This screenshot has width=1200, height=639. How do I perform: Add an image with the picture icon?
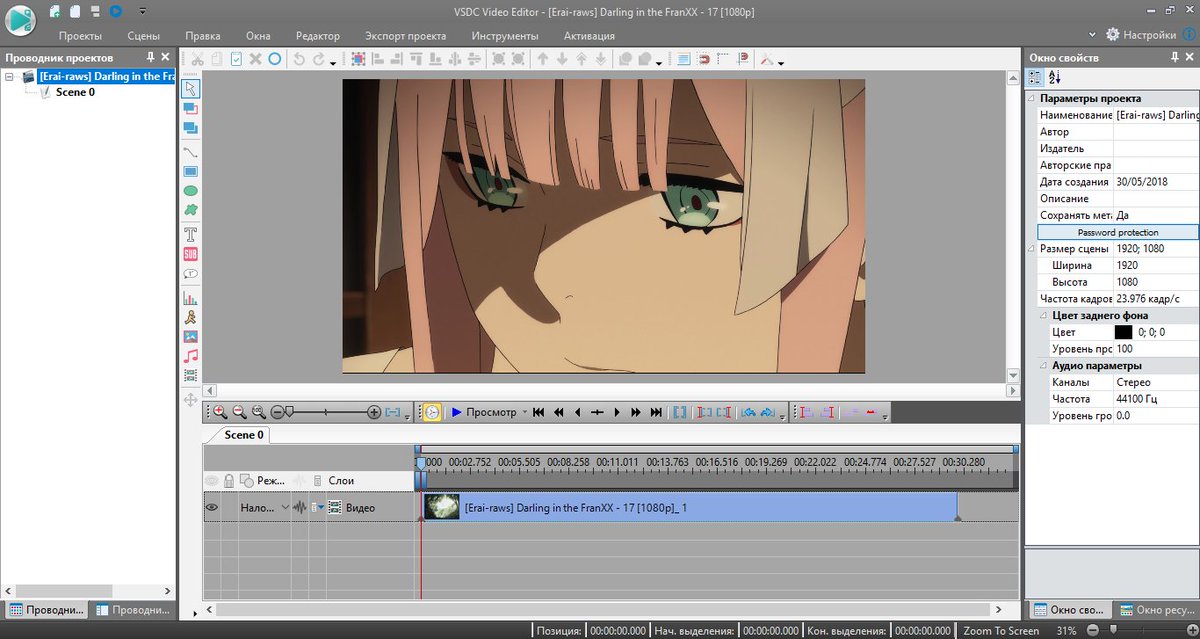190,336
